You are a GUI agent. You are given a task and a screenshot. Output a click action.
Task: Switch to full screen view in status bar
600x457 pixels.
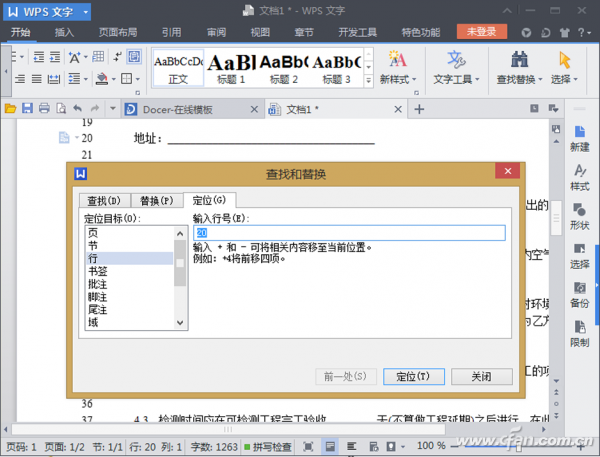tap(308, 446)
